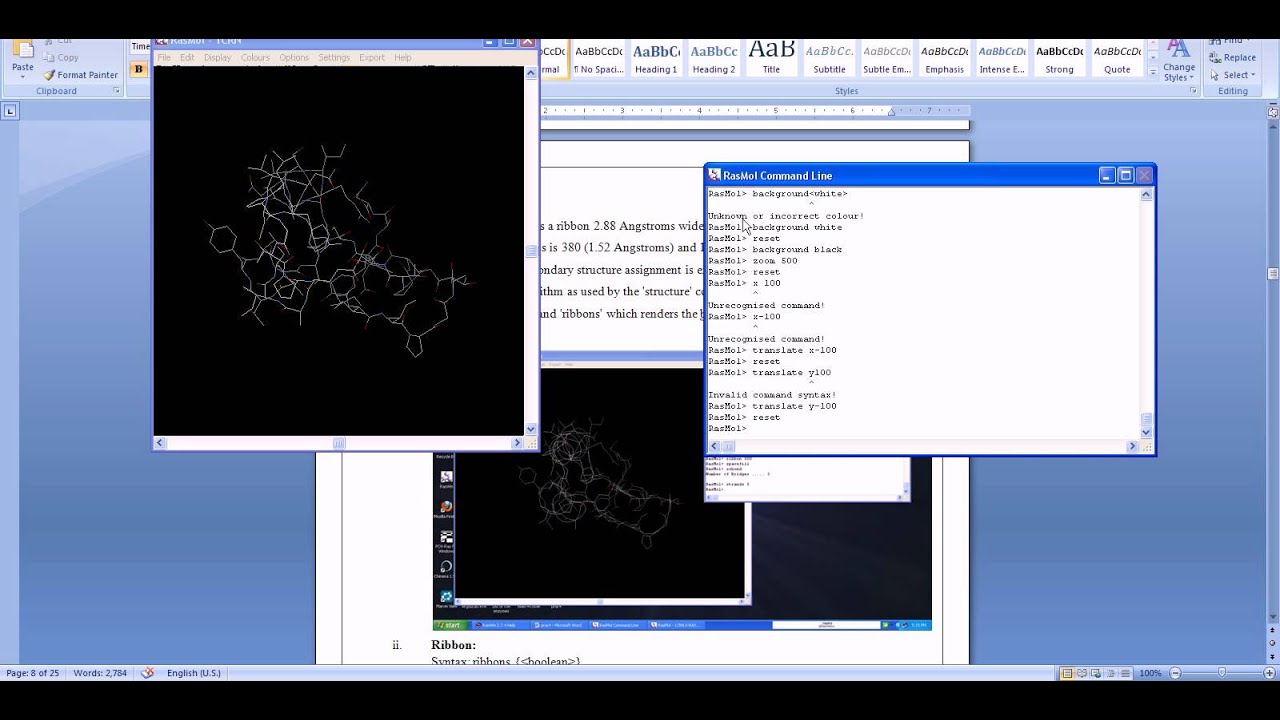Image resolution: width=1280 pixels, height=720 pixels.
Task: Apply the Intense Emphasis style
Action: click(x=1002, y=59)
